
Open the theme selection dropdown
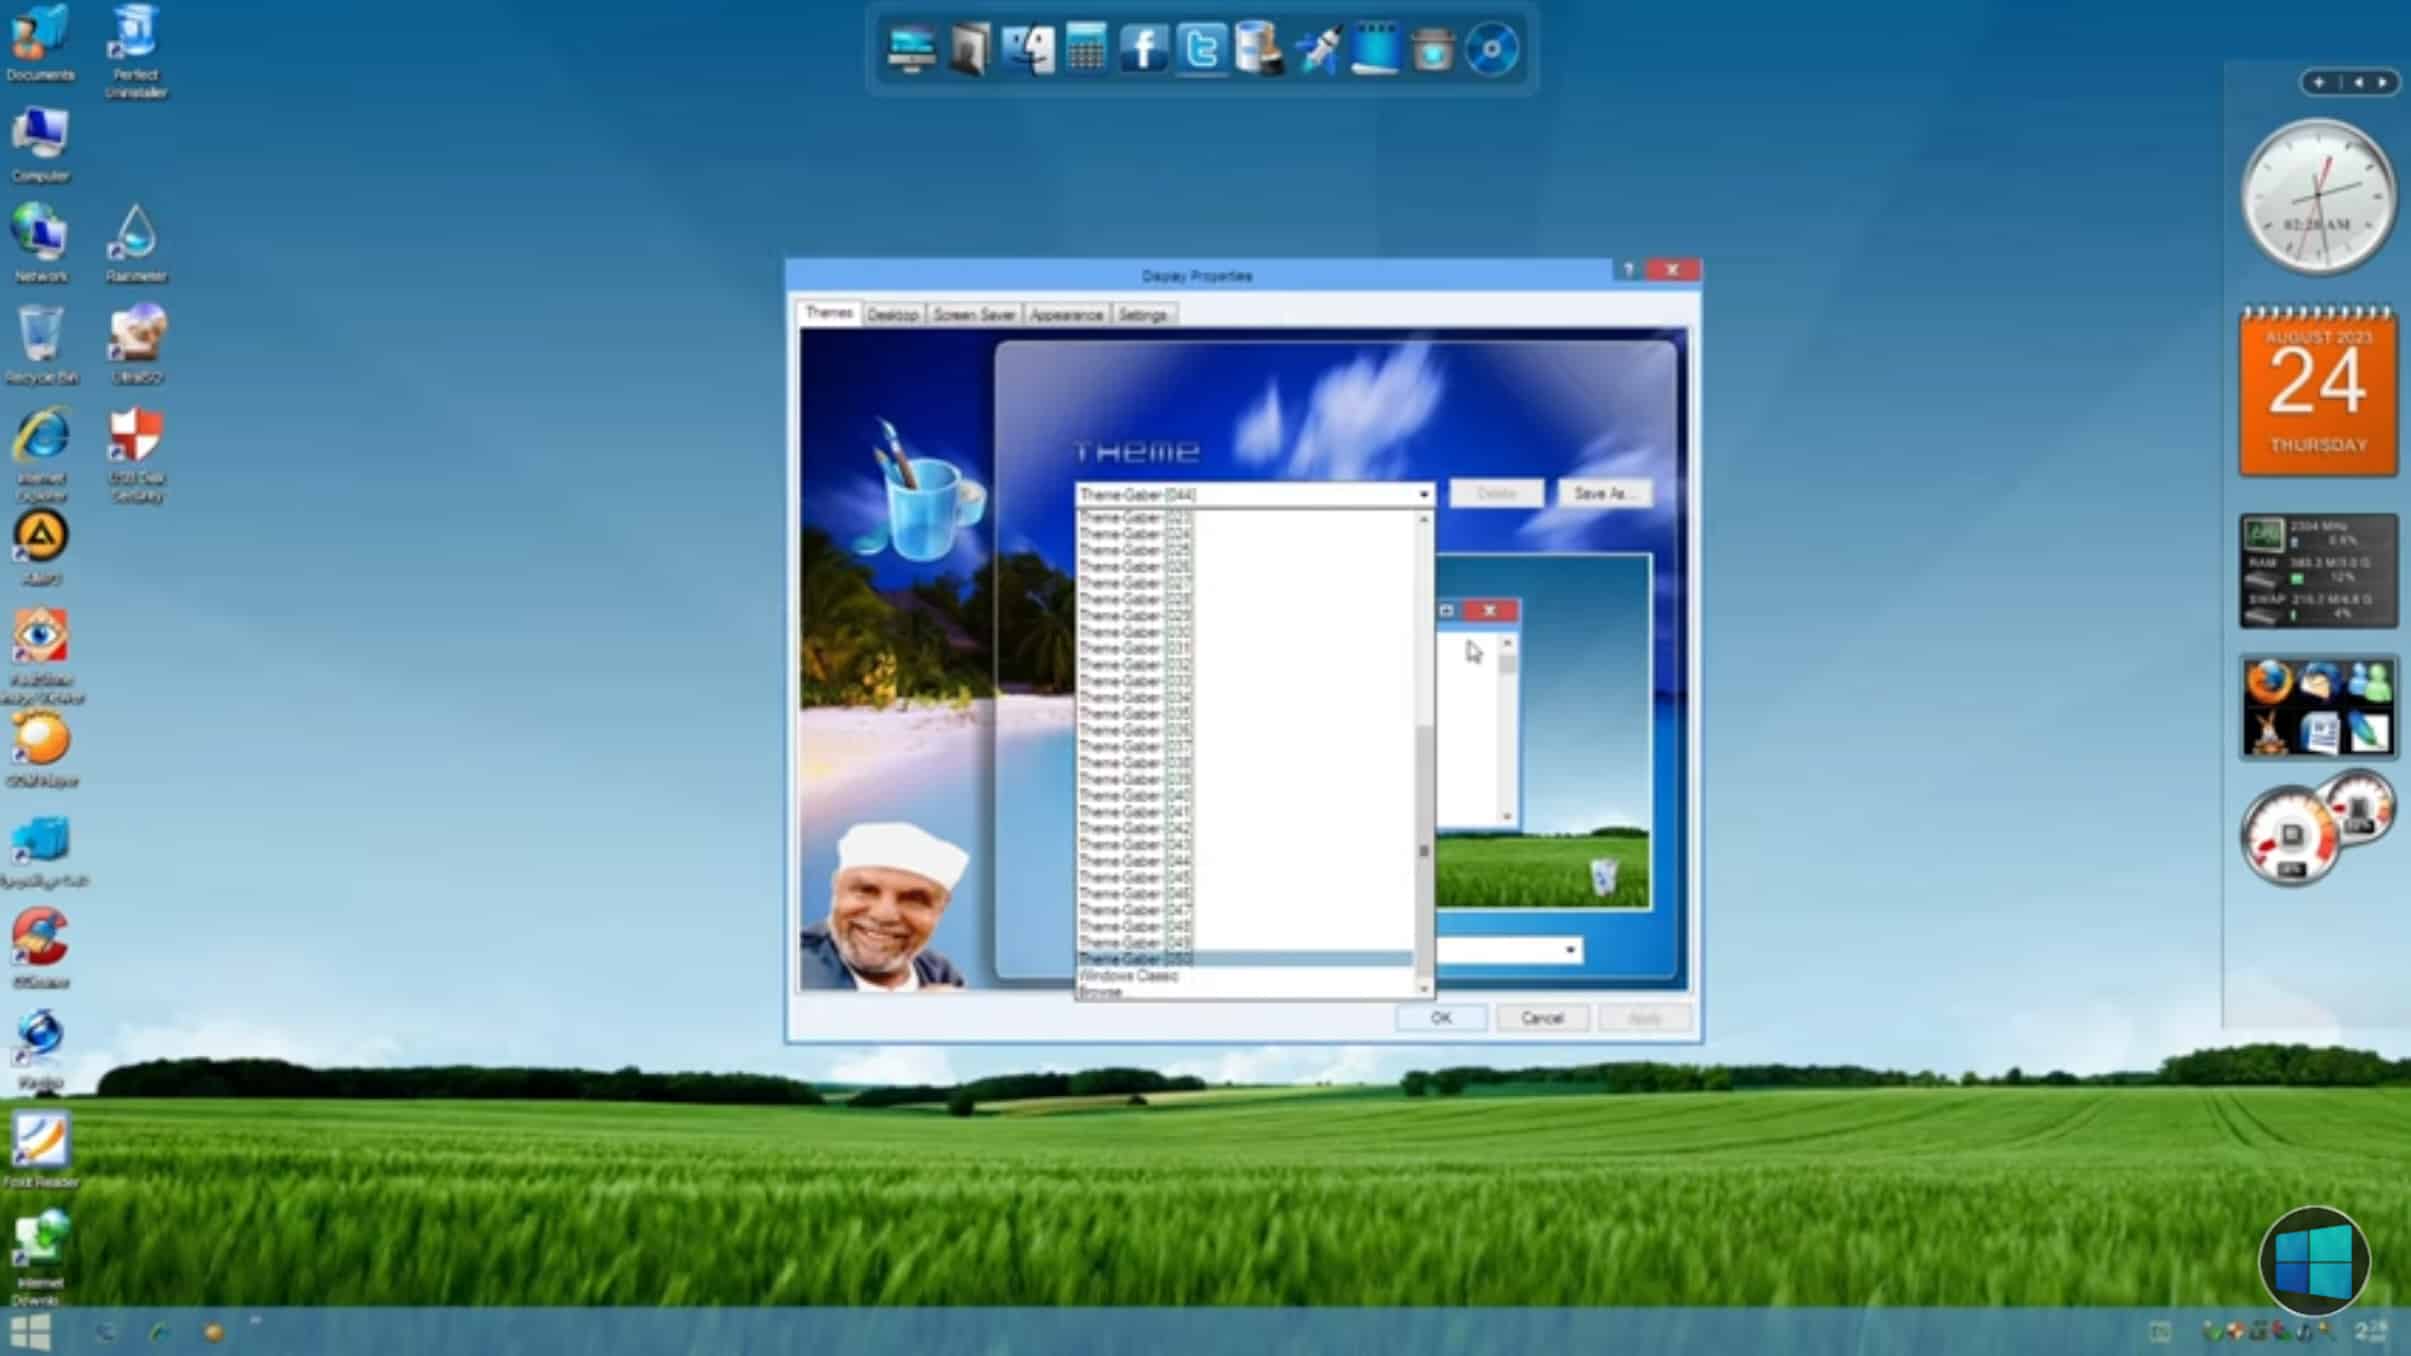click(1421, 493)
